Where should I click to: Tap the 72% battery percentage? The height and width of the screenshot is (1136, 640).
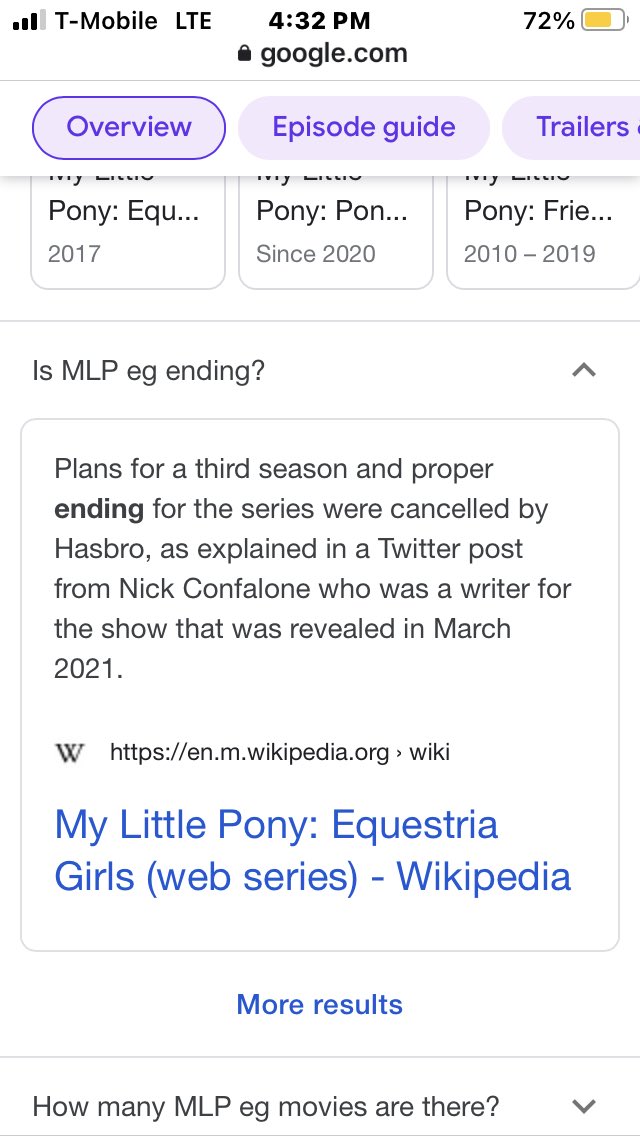[549, 20]
